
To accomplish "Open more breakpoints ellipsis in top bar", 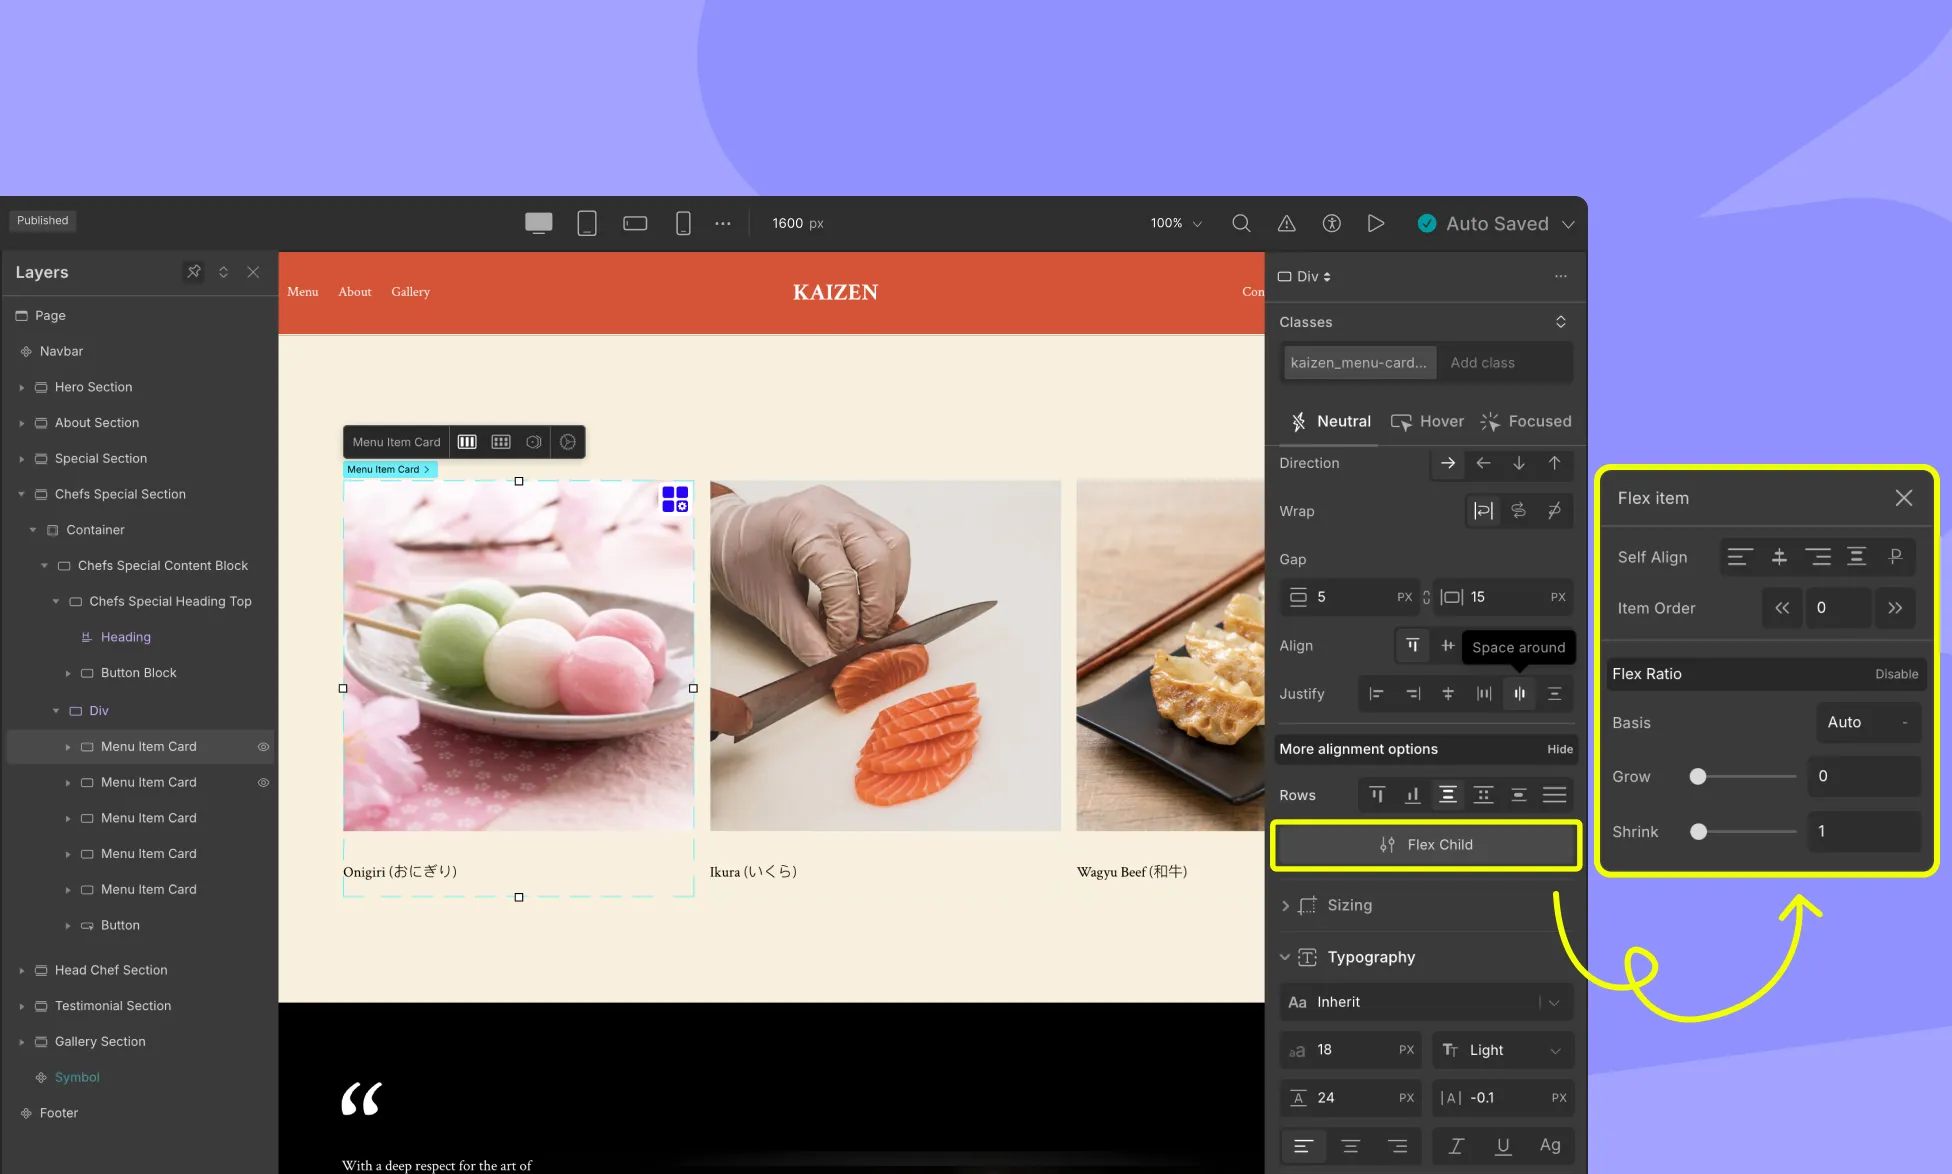I will [x=723, y=223].
